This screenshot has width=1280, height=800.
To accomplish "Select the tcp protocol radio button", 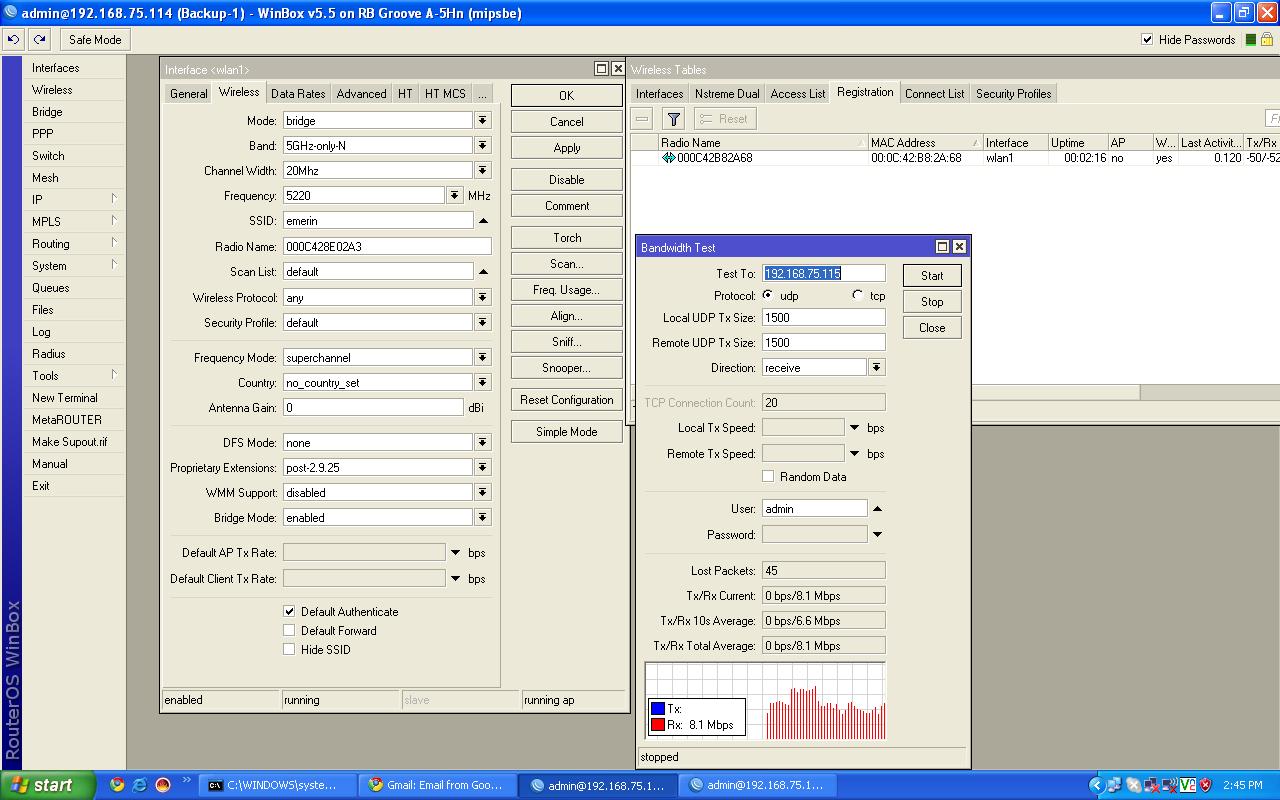I will pyautogui.click(x=858, y=296).
